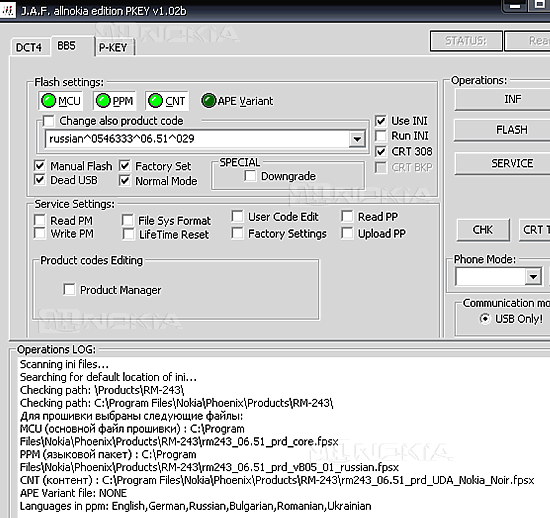Screen dimensions: 550x518
Task: Open the product code dropdown arrow
Action: coord(357,139)
